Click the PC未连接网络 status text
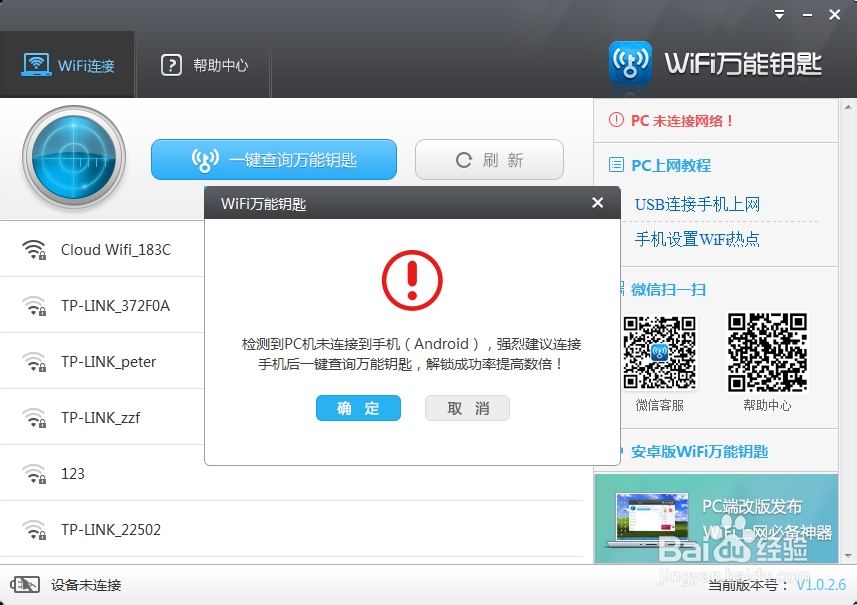The image size is (857, 605). pos(682,120)
